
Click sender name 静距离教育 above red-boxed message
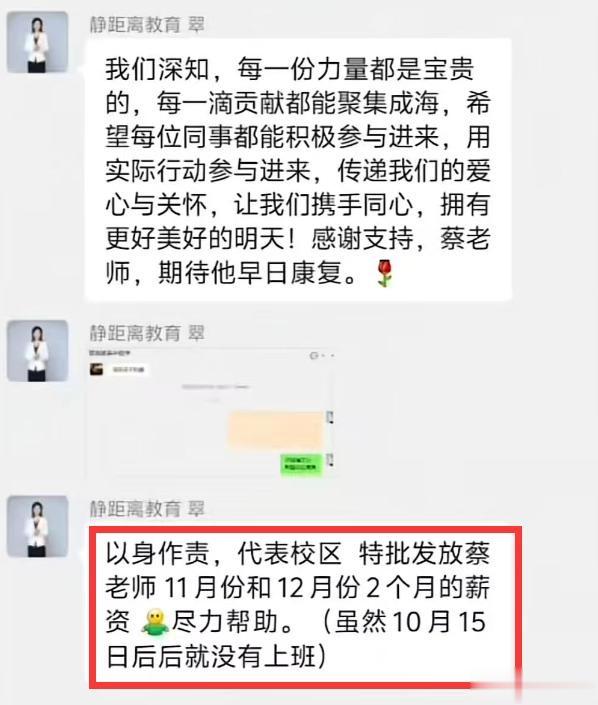(135, 509)
